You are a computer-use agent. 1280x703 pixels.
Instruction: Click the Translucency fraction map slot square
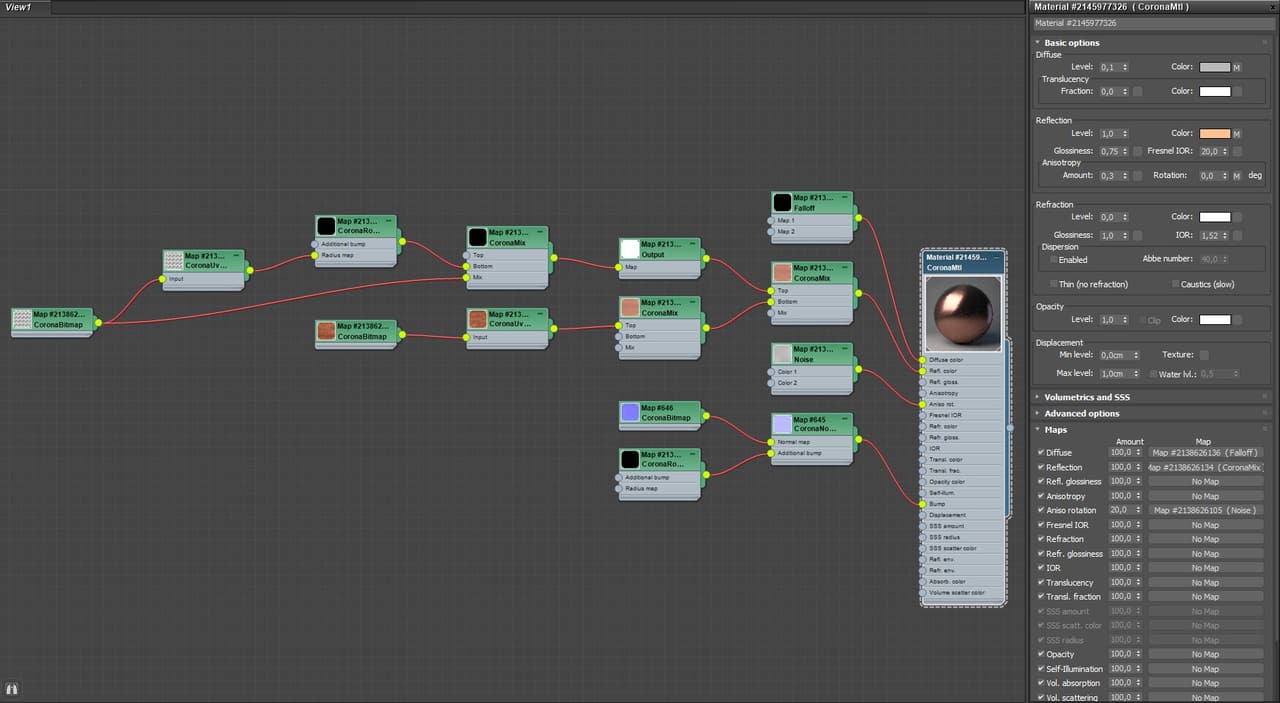(x=1137, y=92)
